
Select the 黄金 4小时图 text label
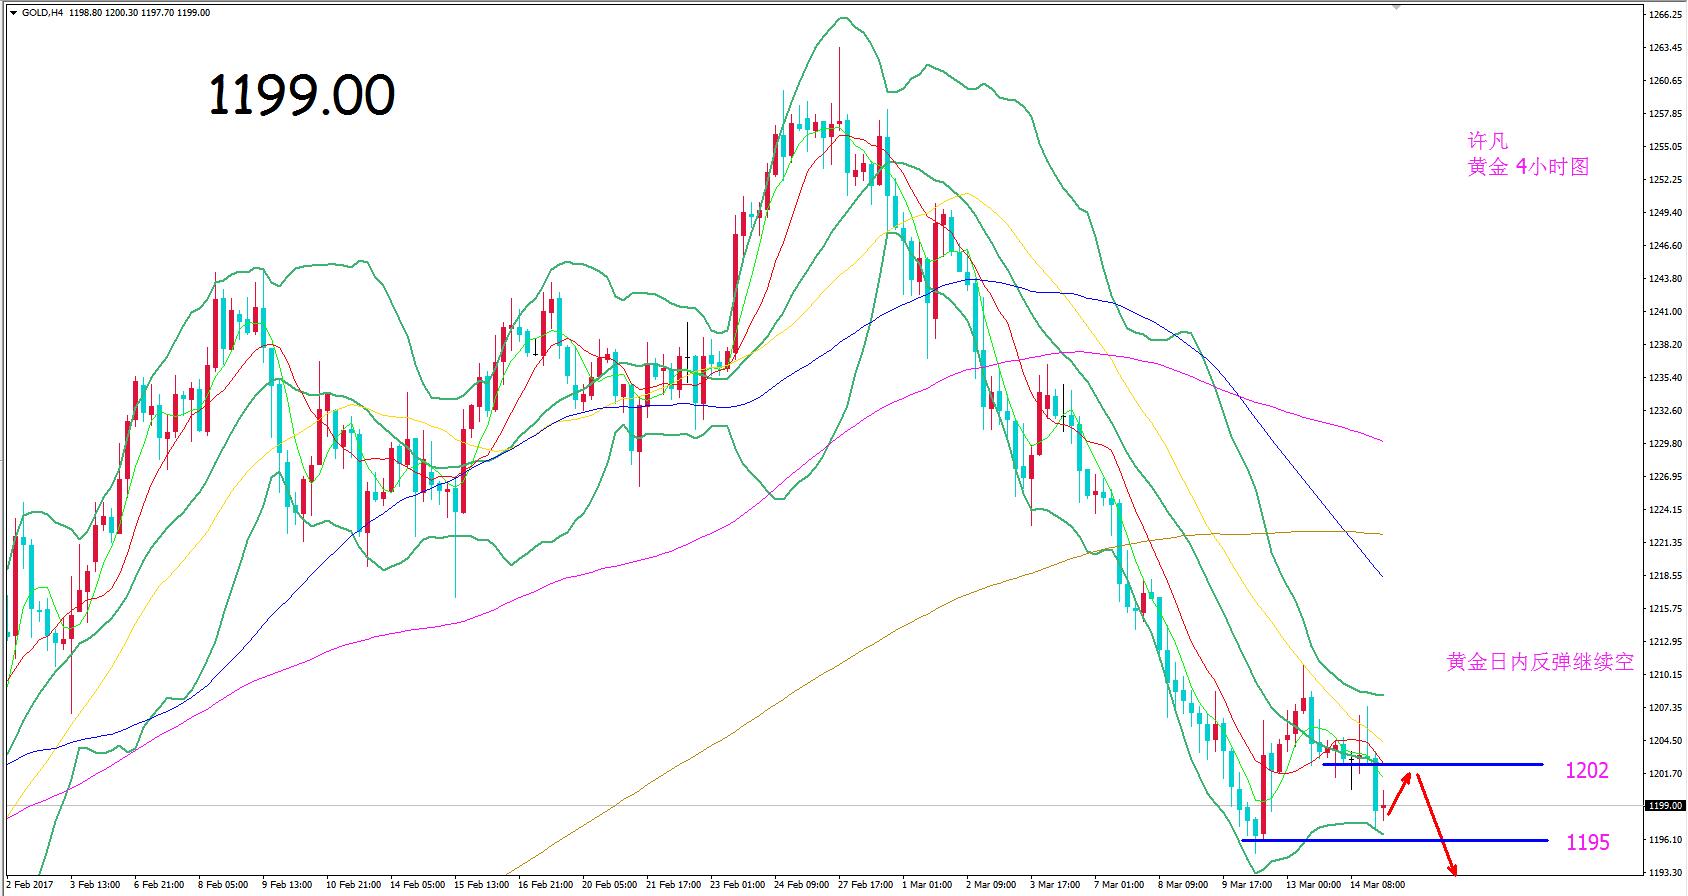(1528, 168)
